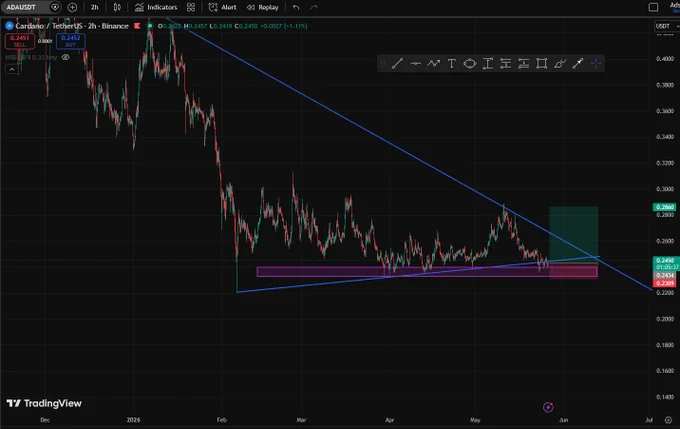Open the indicator templates grid icon
The image size is (680, 429).
[x=191, y=7]
